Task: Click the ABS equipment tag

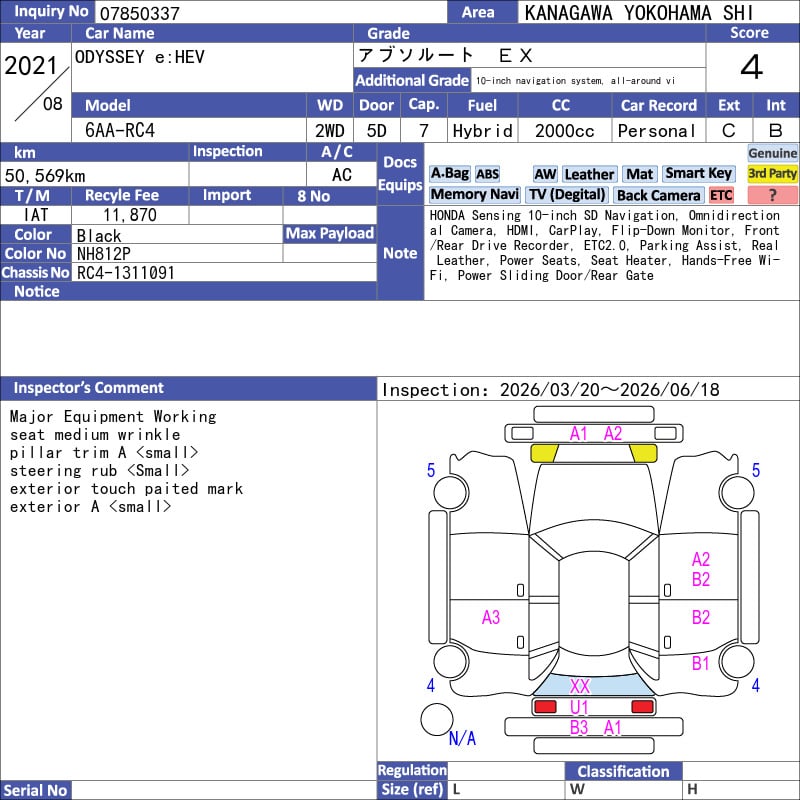Action: 487,174
